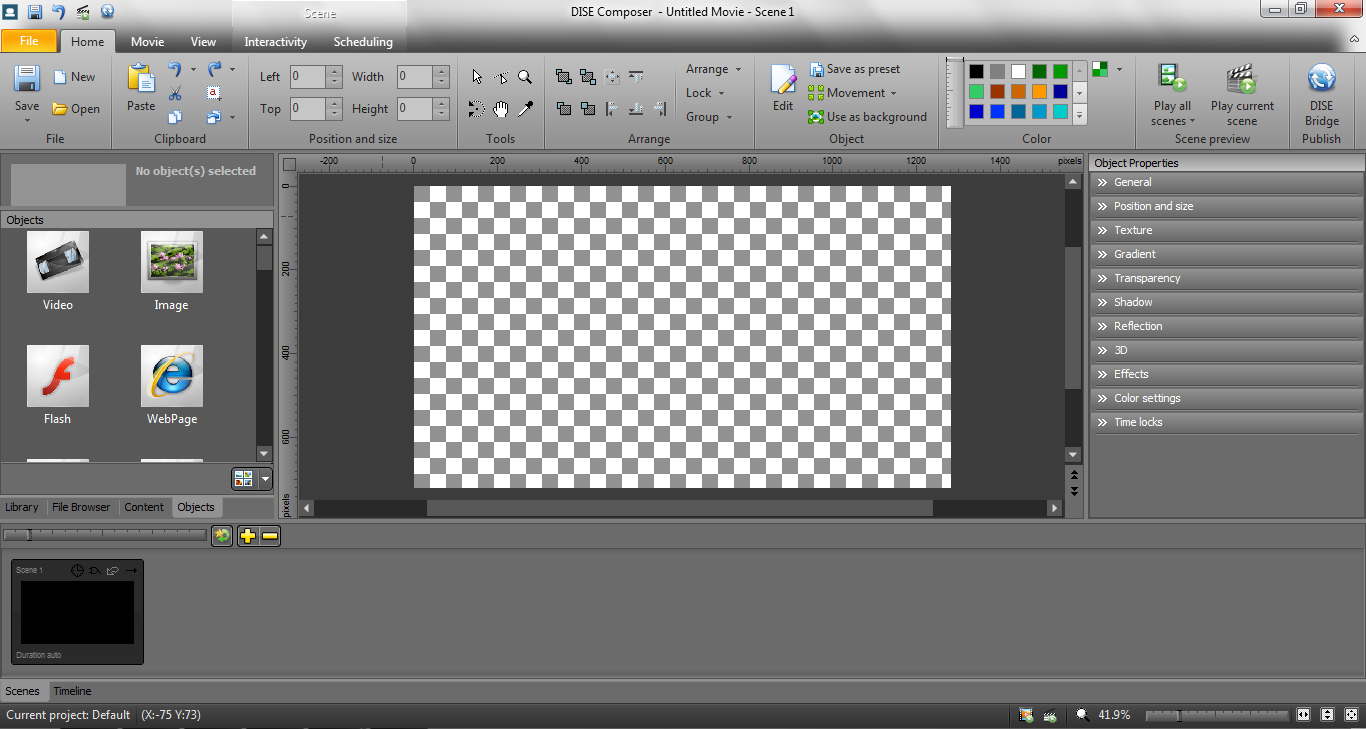Switch to the Interactivity ribbon tab
The image size is (1366, 729).
tap(275, 42)
